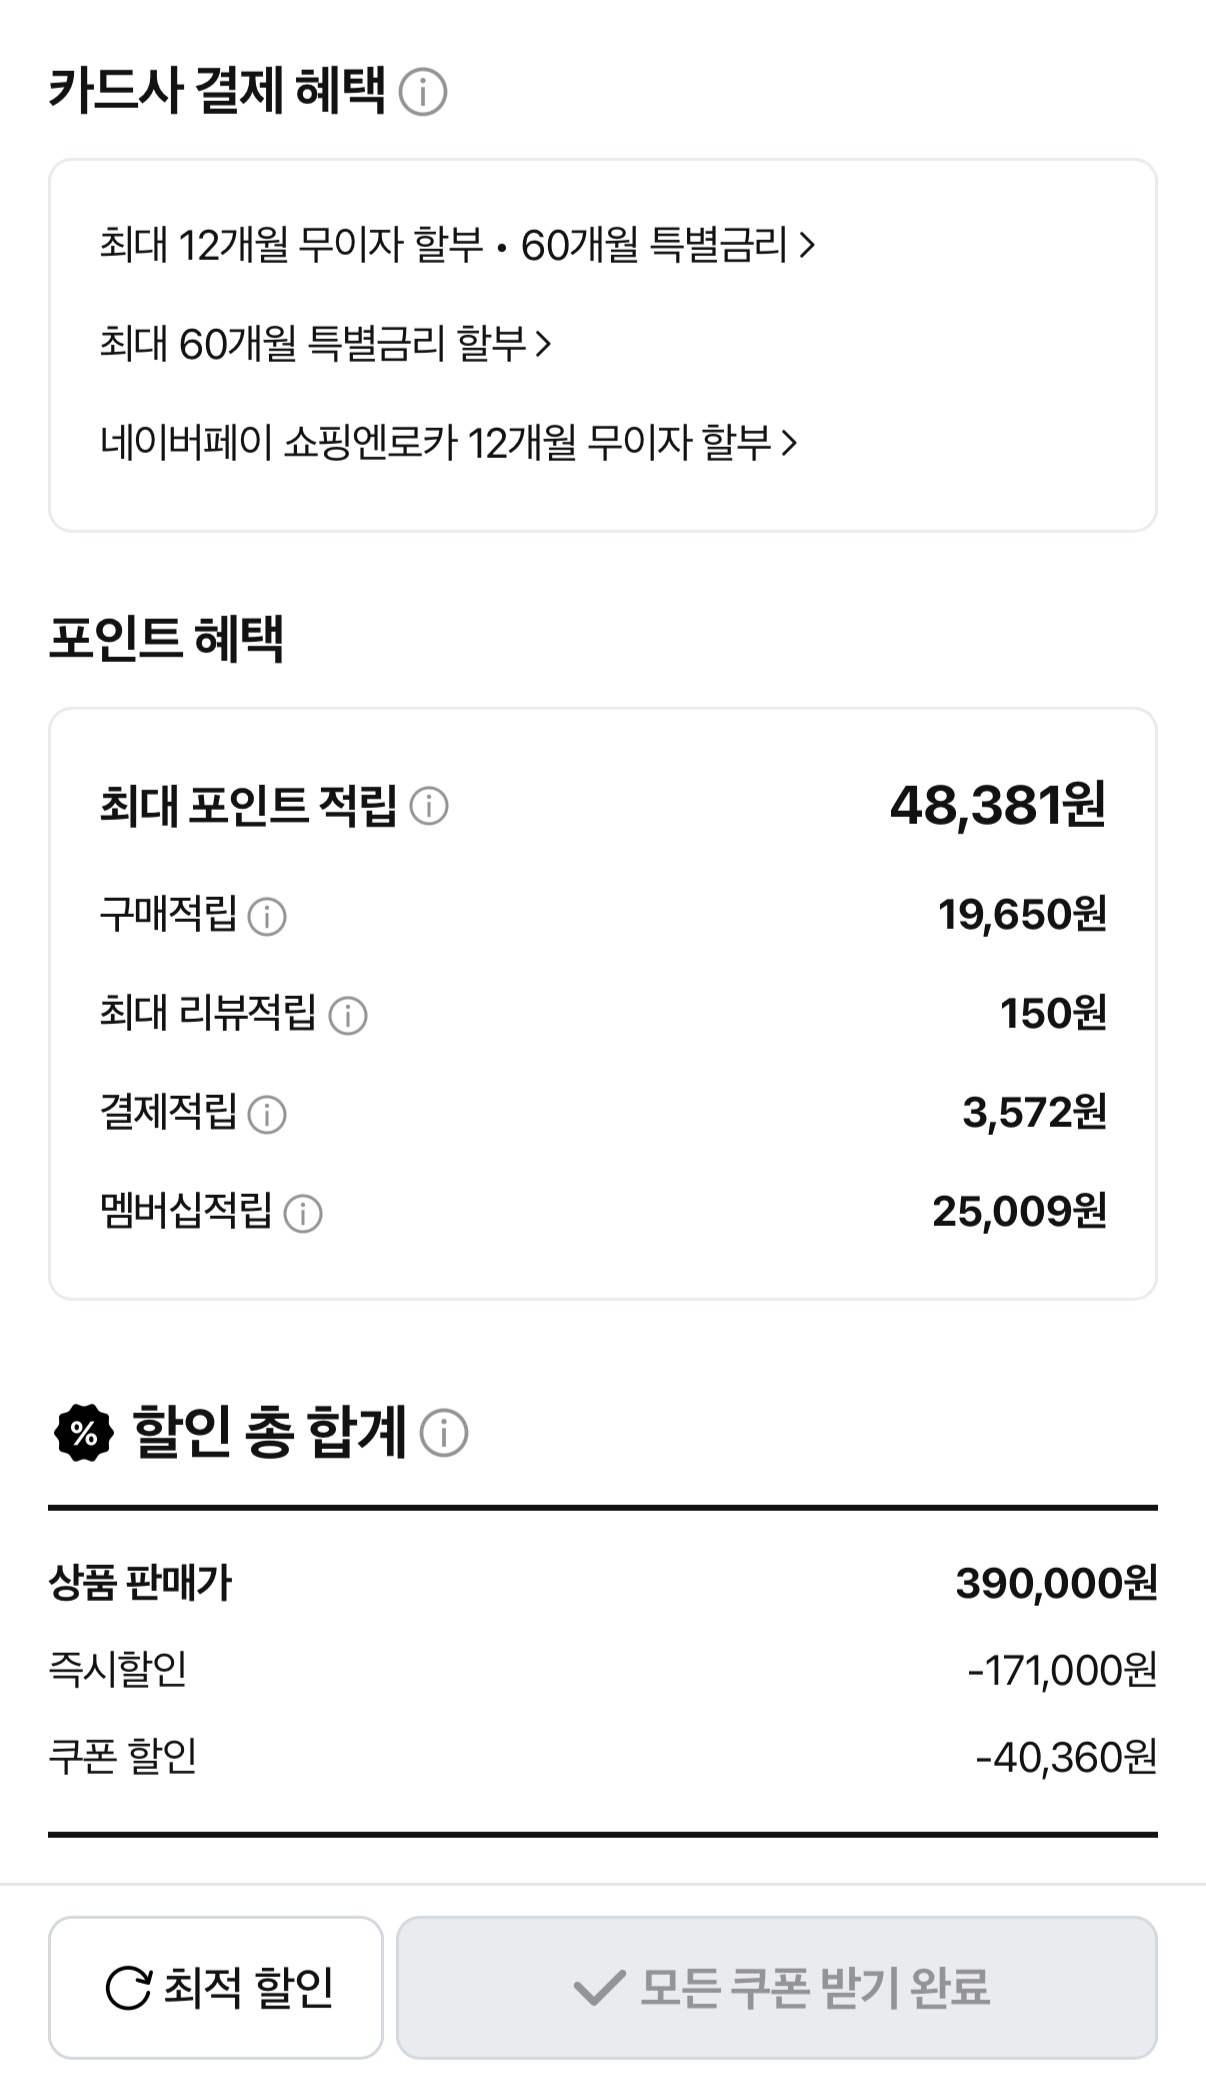Open 최대 12개월 무이자 할부 details
1206x2089 pixels.
[457, 245]
